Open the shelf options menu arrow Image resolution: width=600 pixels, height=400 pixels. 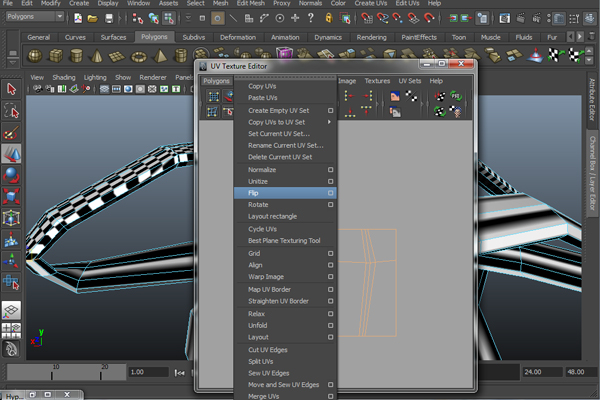tap(13, 62)
